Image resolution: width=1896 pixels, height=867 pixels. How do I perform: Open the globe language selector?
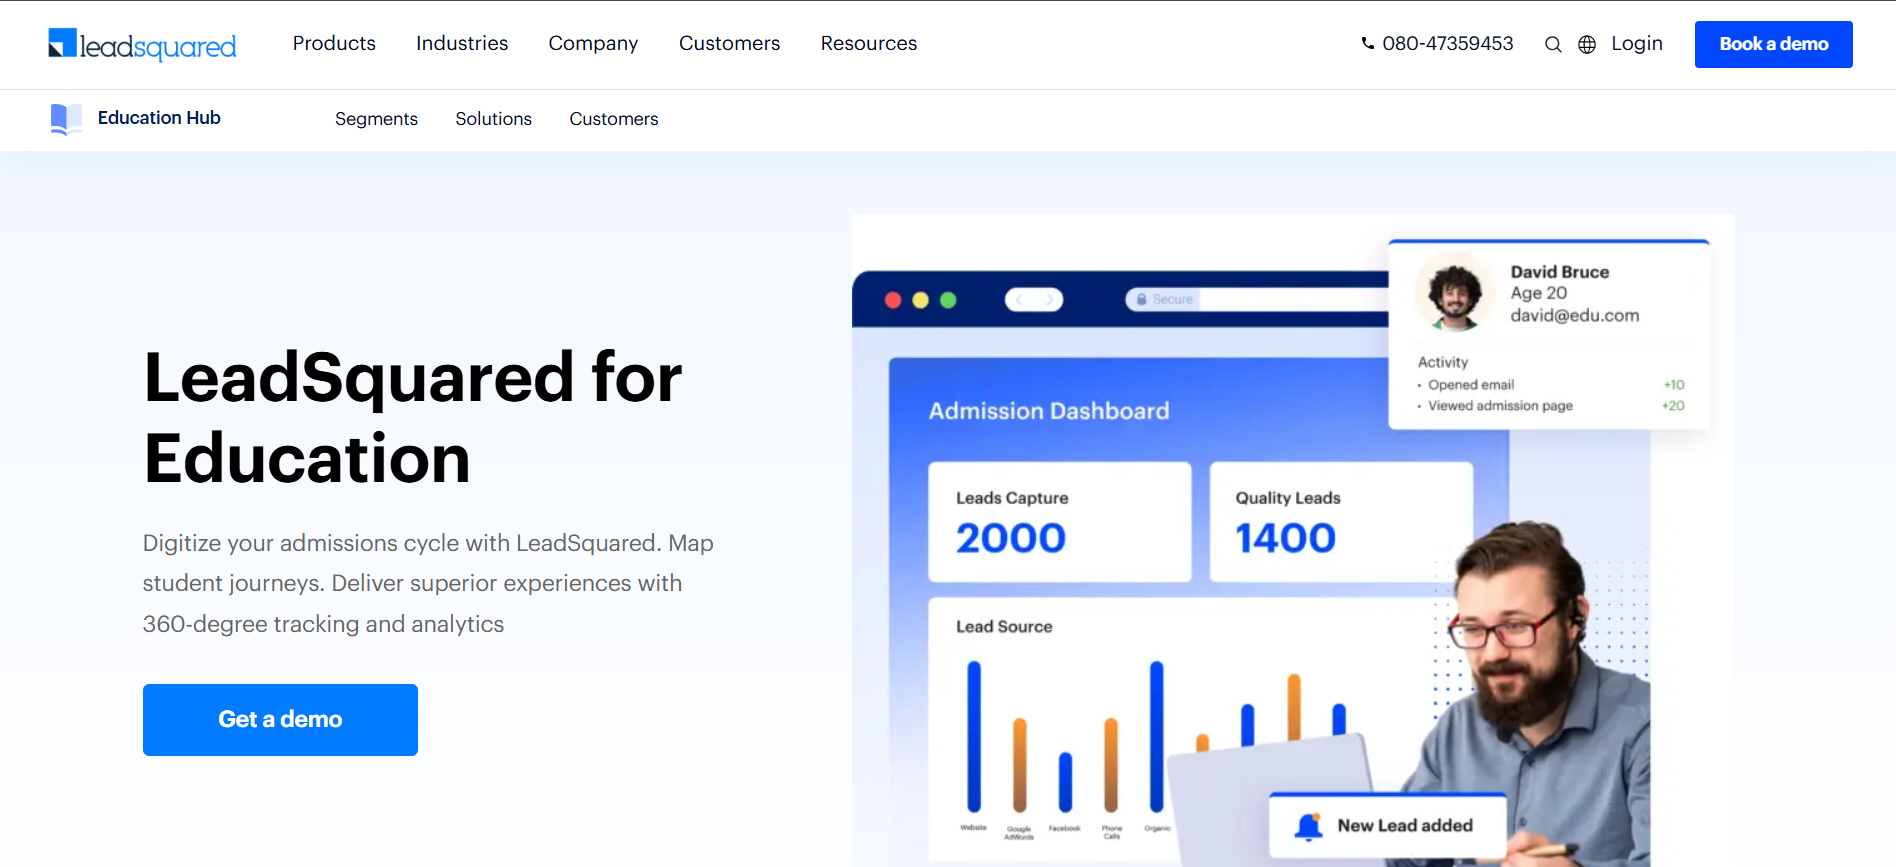[x=1587, y=44]
